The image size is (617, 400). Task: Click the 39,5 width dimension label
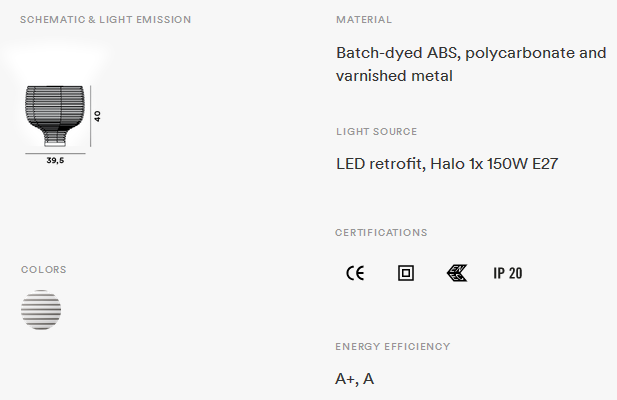click(55, 160)
